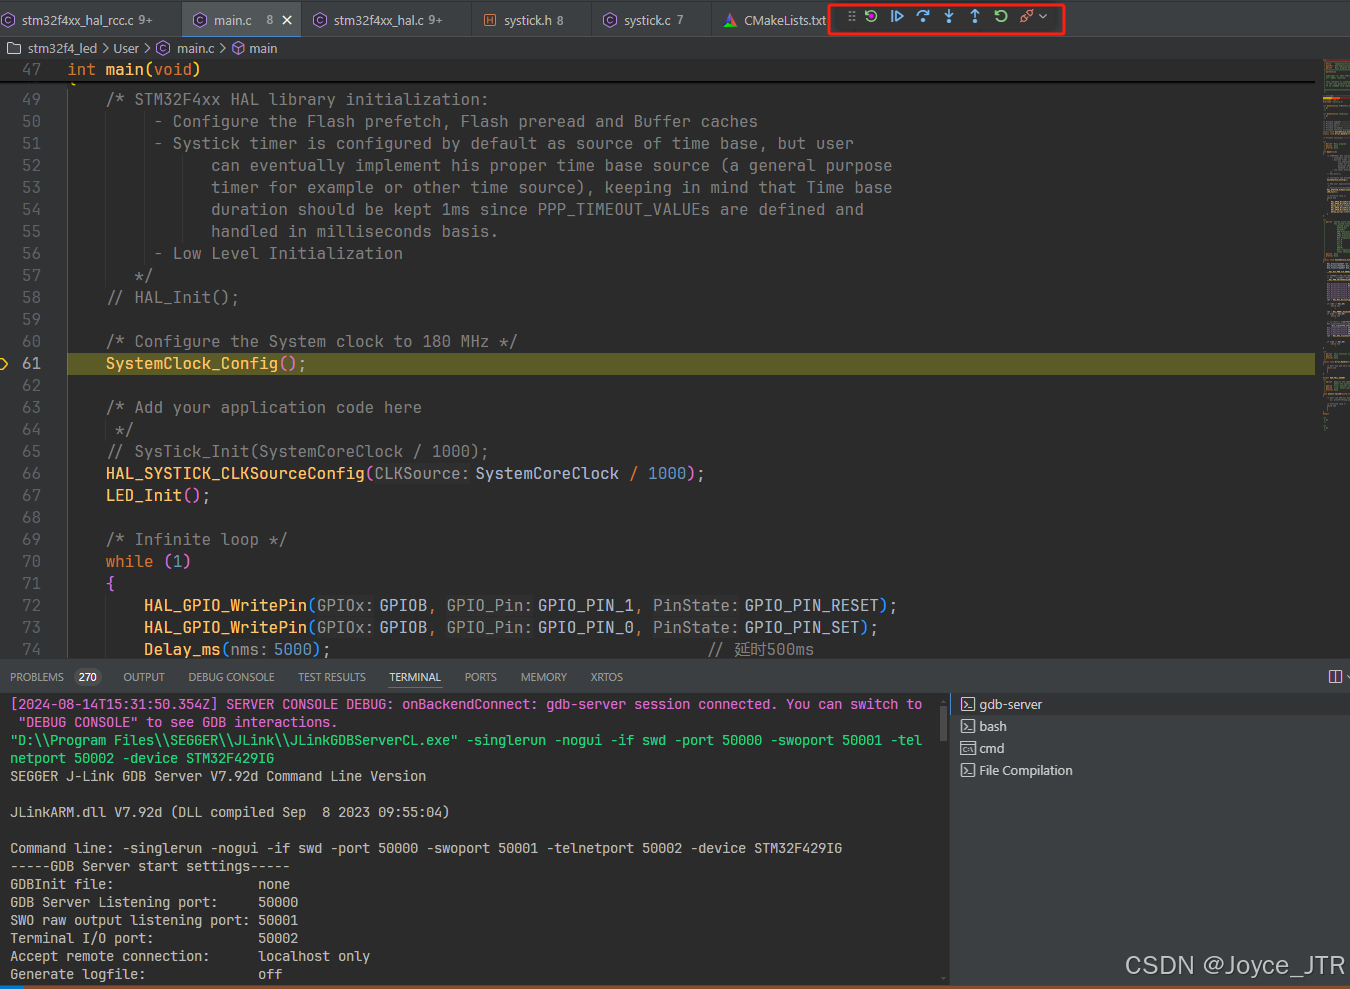Select the File Compilation terminal

pyautogui.click(x=1150, y=770)
